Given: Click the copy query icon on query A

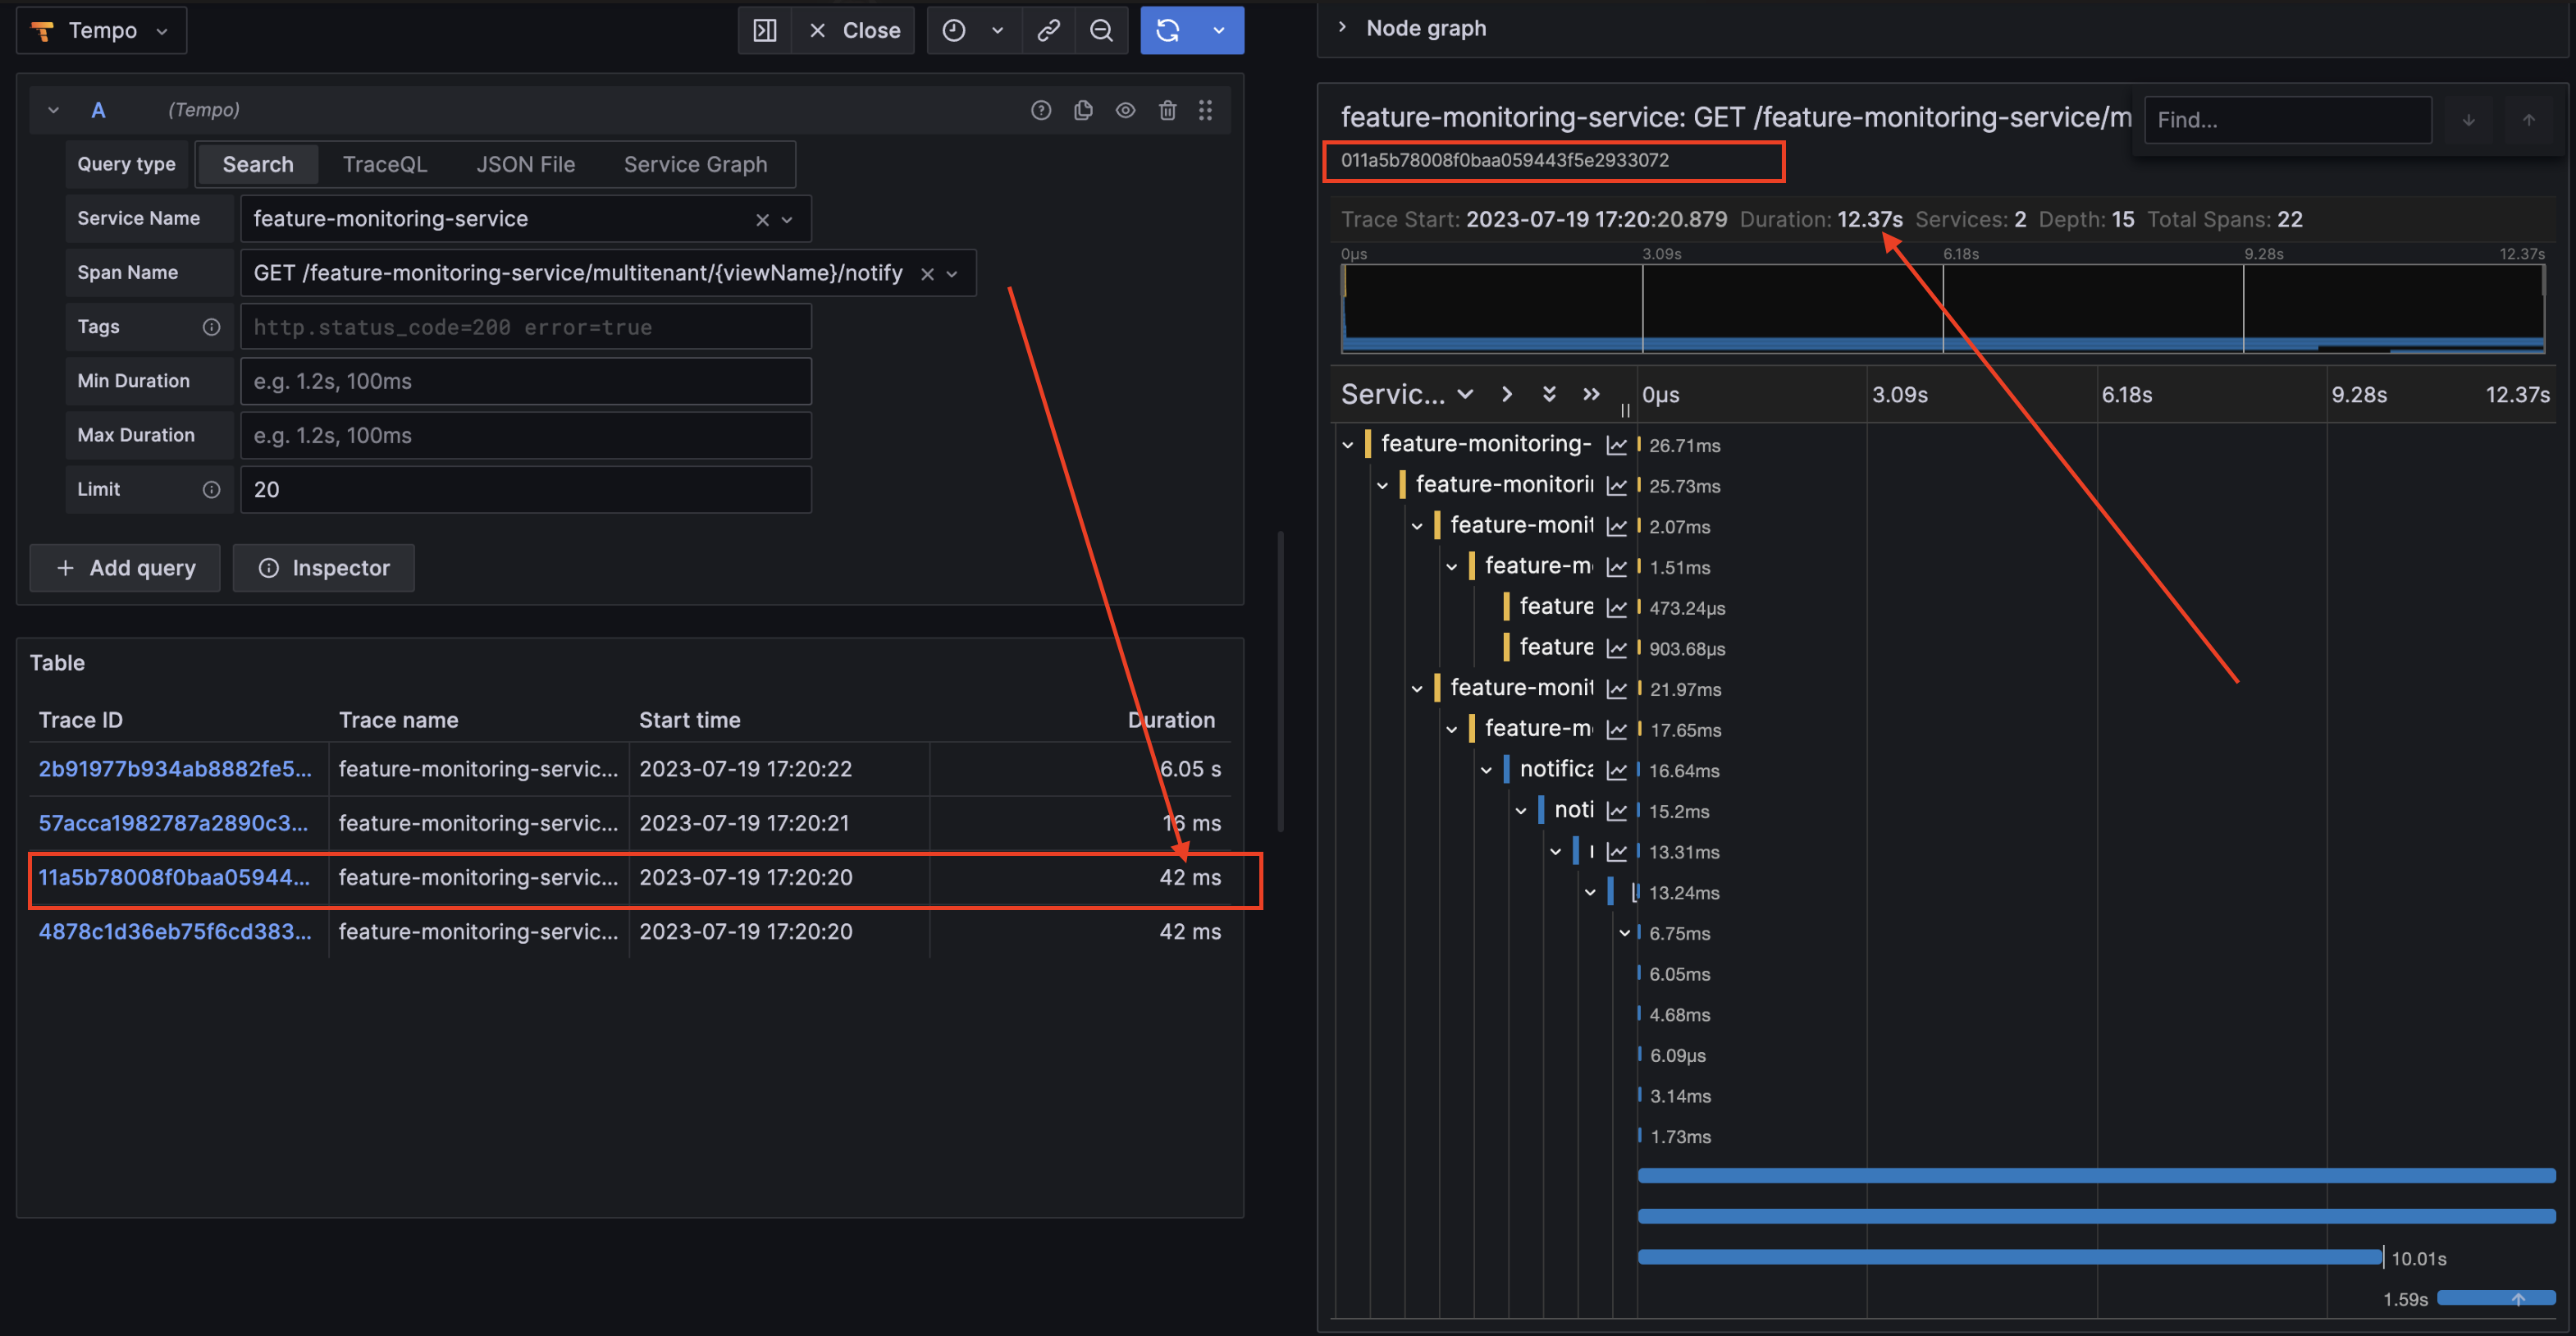Looking at the screenshot, I should pos(1083,110).
